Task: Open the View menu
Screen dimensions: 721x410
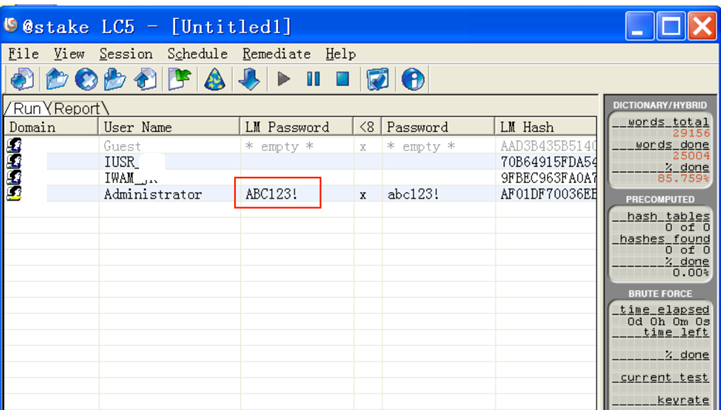Action: pyautogui.click(x=69, y=54)
